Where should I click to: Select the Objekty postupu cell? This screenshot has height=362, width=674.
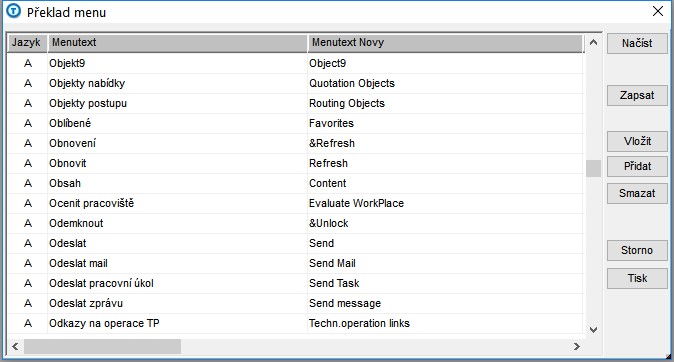pos(177,103)
